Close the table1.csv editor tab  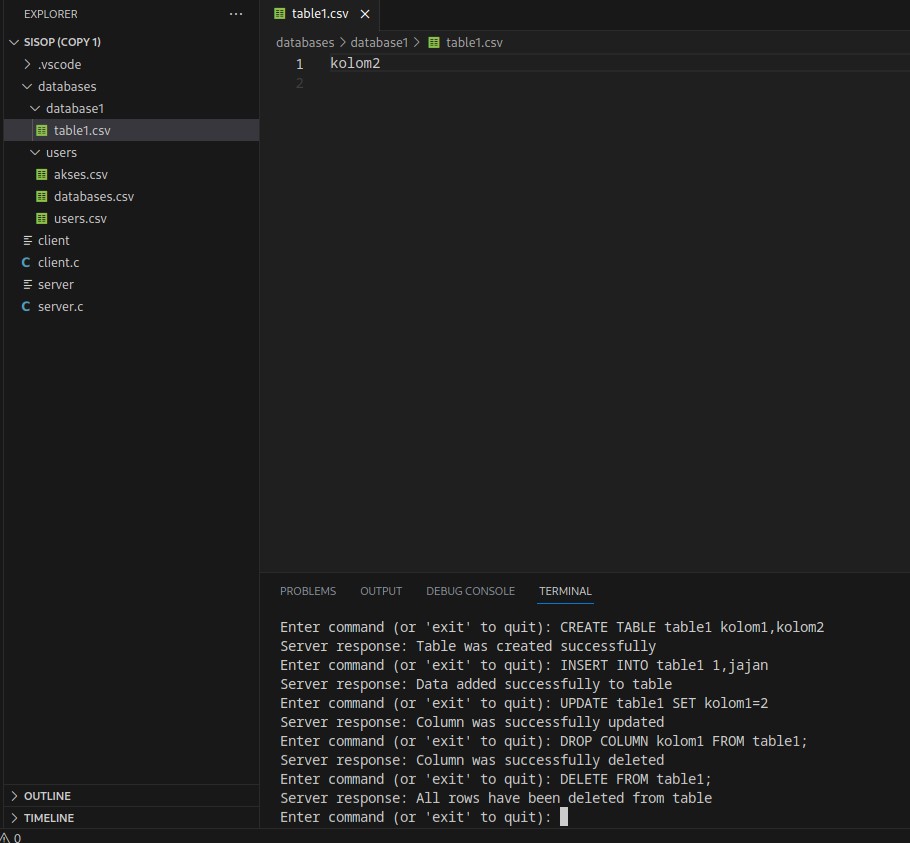365,14
